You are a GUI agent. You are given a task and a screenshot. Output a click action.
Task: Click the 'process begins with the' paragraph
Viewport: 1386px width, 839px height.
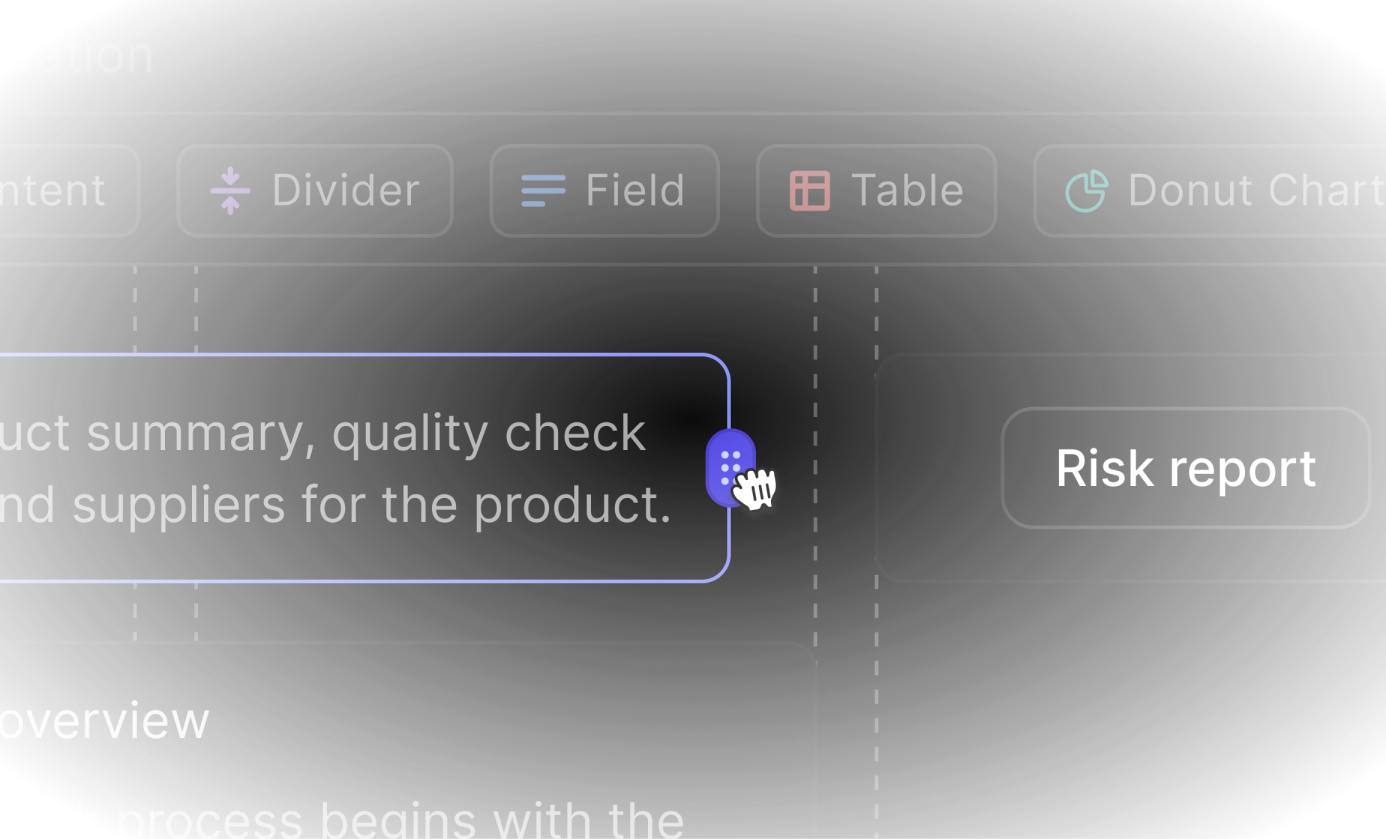point(400,820)
